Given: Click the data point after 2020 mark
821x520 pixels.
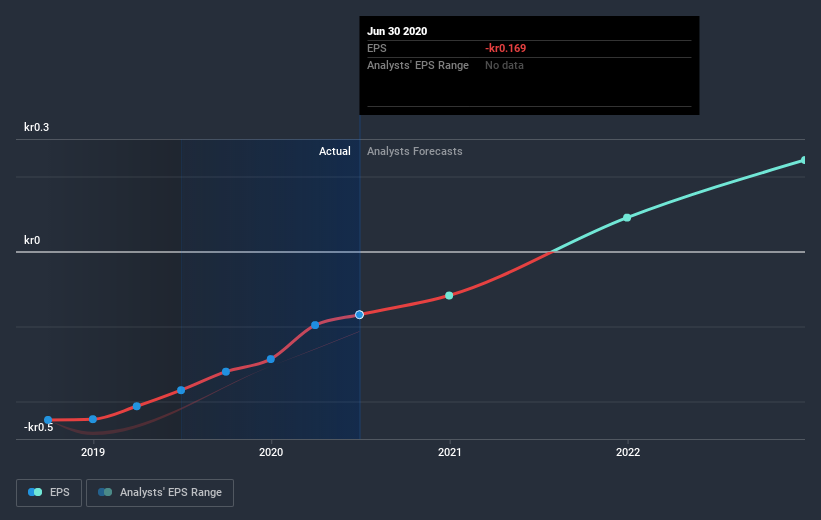Looking at the screenshot, I should coord(315,325).
